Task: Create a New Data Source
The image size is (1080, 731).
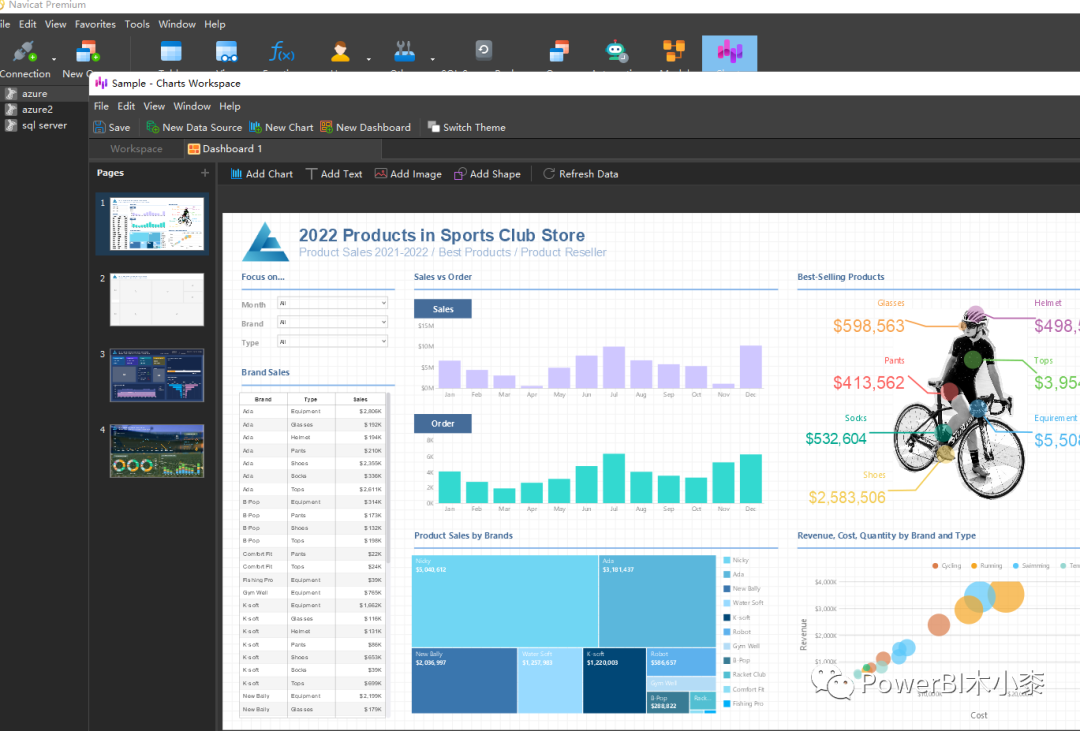Action: pyautogui.click(x=153, y=128)
